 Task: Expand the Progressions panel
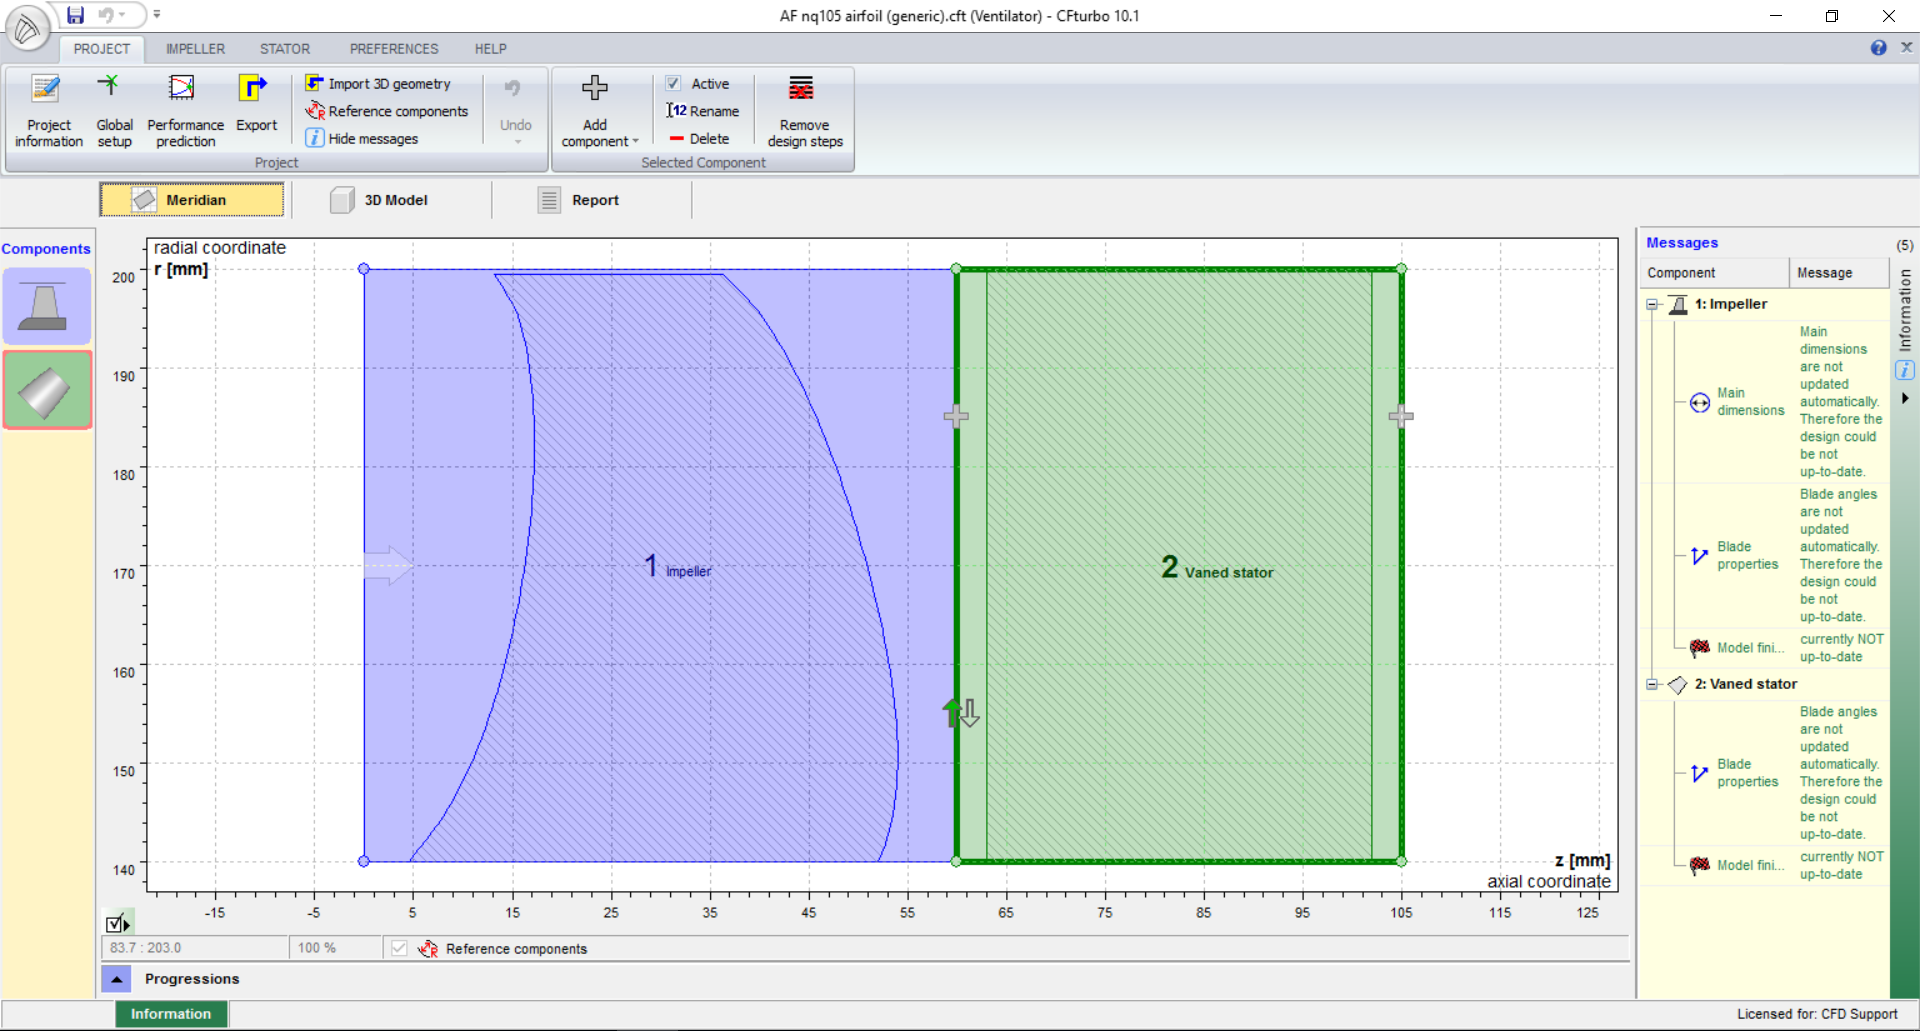117,979
